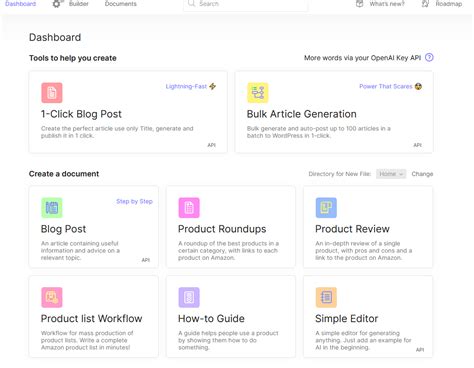The image size is (474, 368).
Task: Click the lightning bolt icon
Action: click(213, 86)
